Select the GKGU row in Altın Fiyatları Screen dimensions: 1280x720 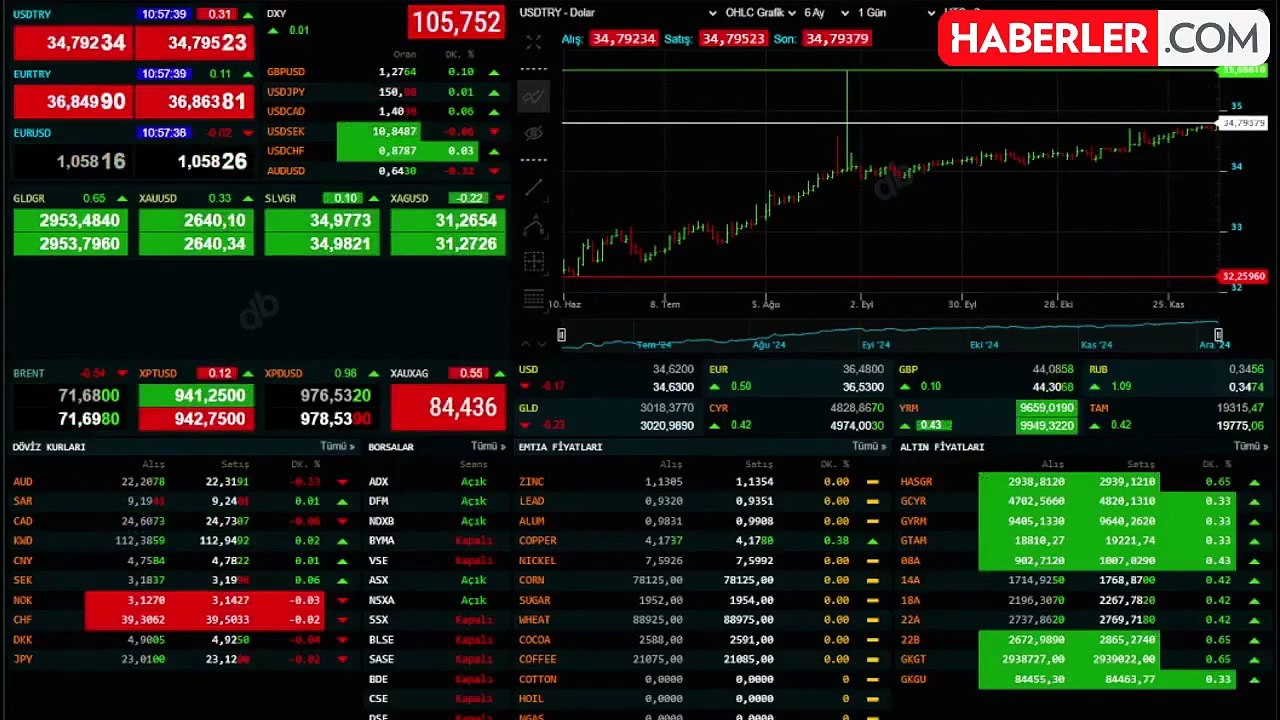click(x=1084, y=680)
